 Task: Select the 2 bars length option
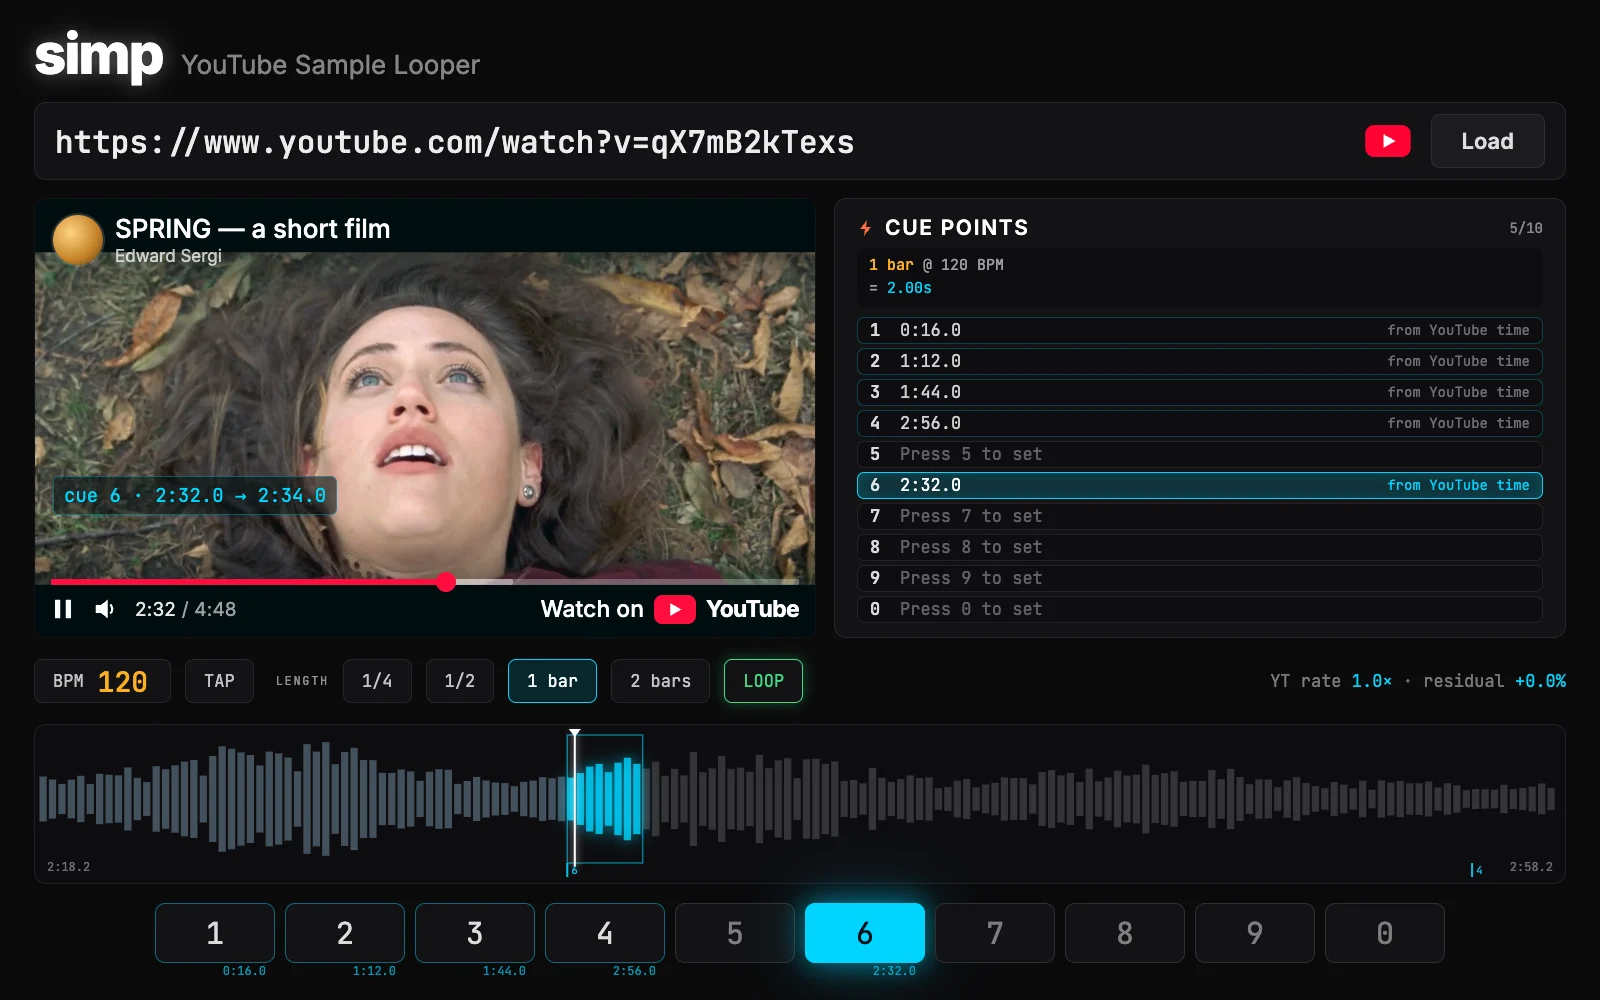pos(660,681)
